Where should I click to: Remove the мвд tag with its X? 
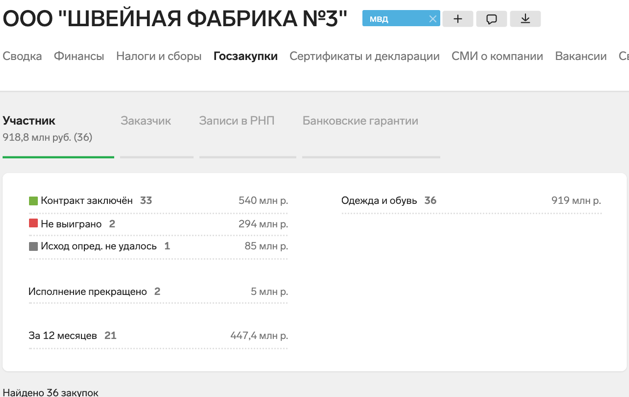pyautogui.click(x=432, y=19)
